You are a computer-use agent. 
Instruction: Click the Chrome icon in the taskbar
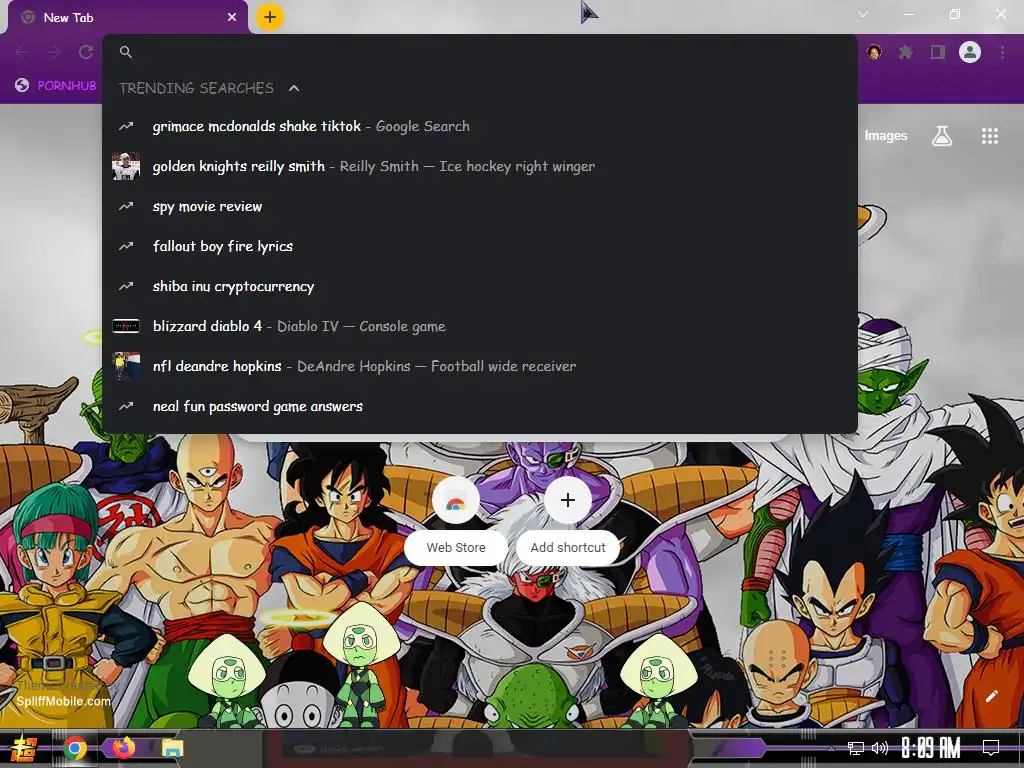click(75, 748)
